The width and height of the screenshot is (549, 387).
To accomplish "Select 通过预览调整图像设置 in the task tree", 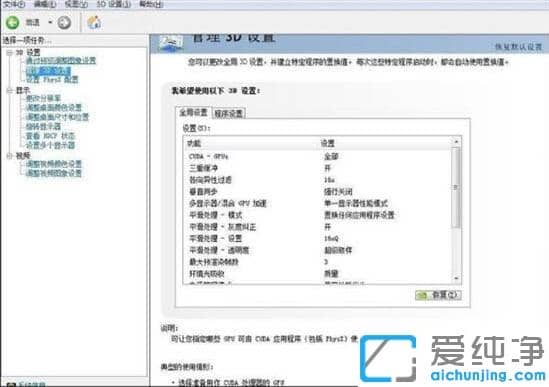I will [61, 61].
